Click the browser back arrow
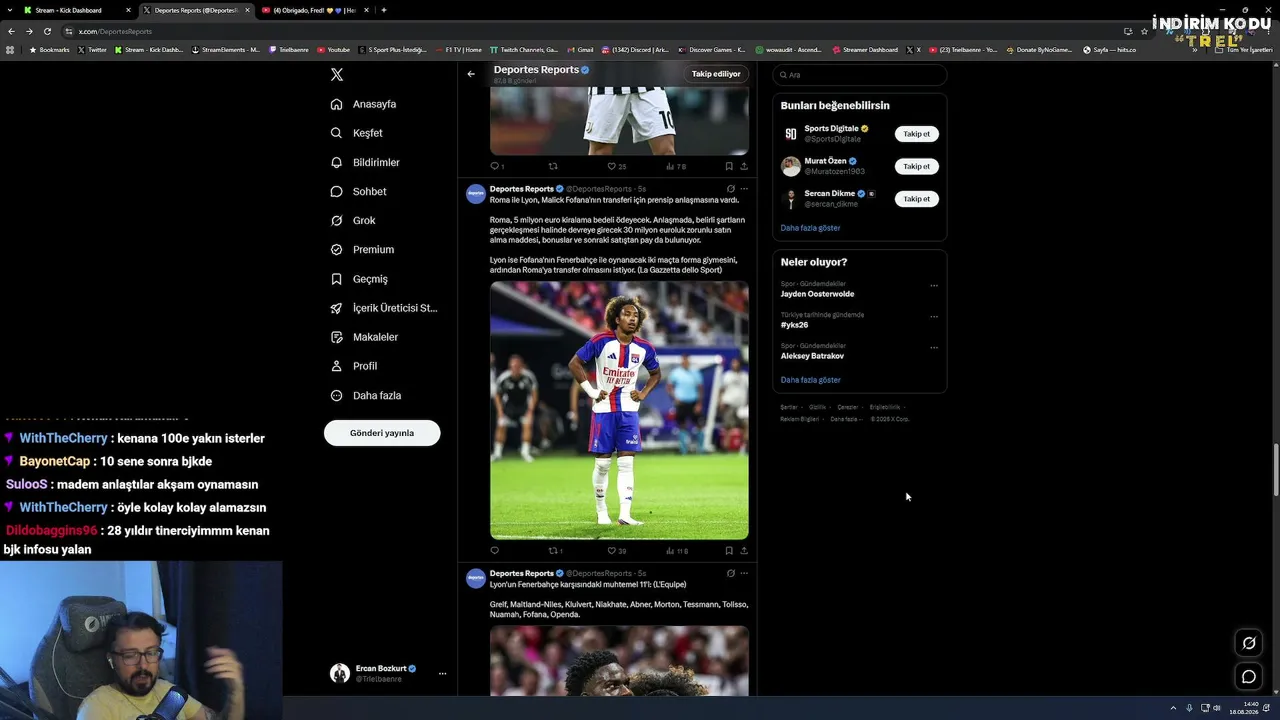 [11, 31]
